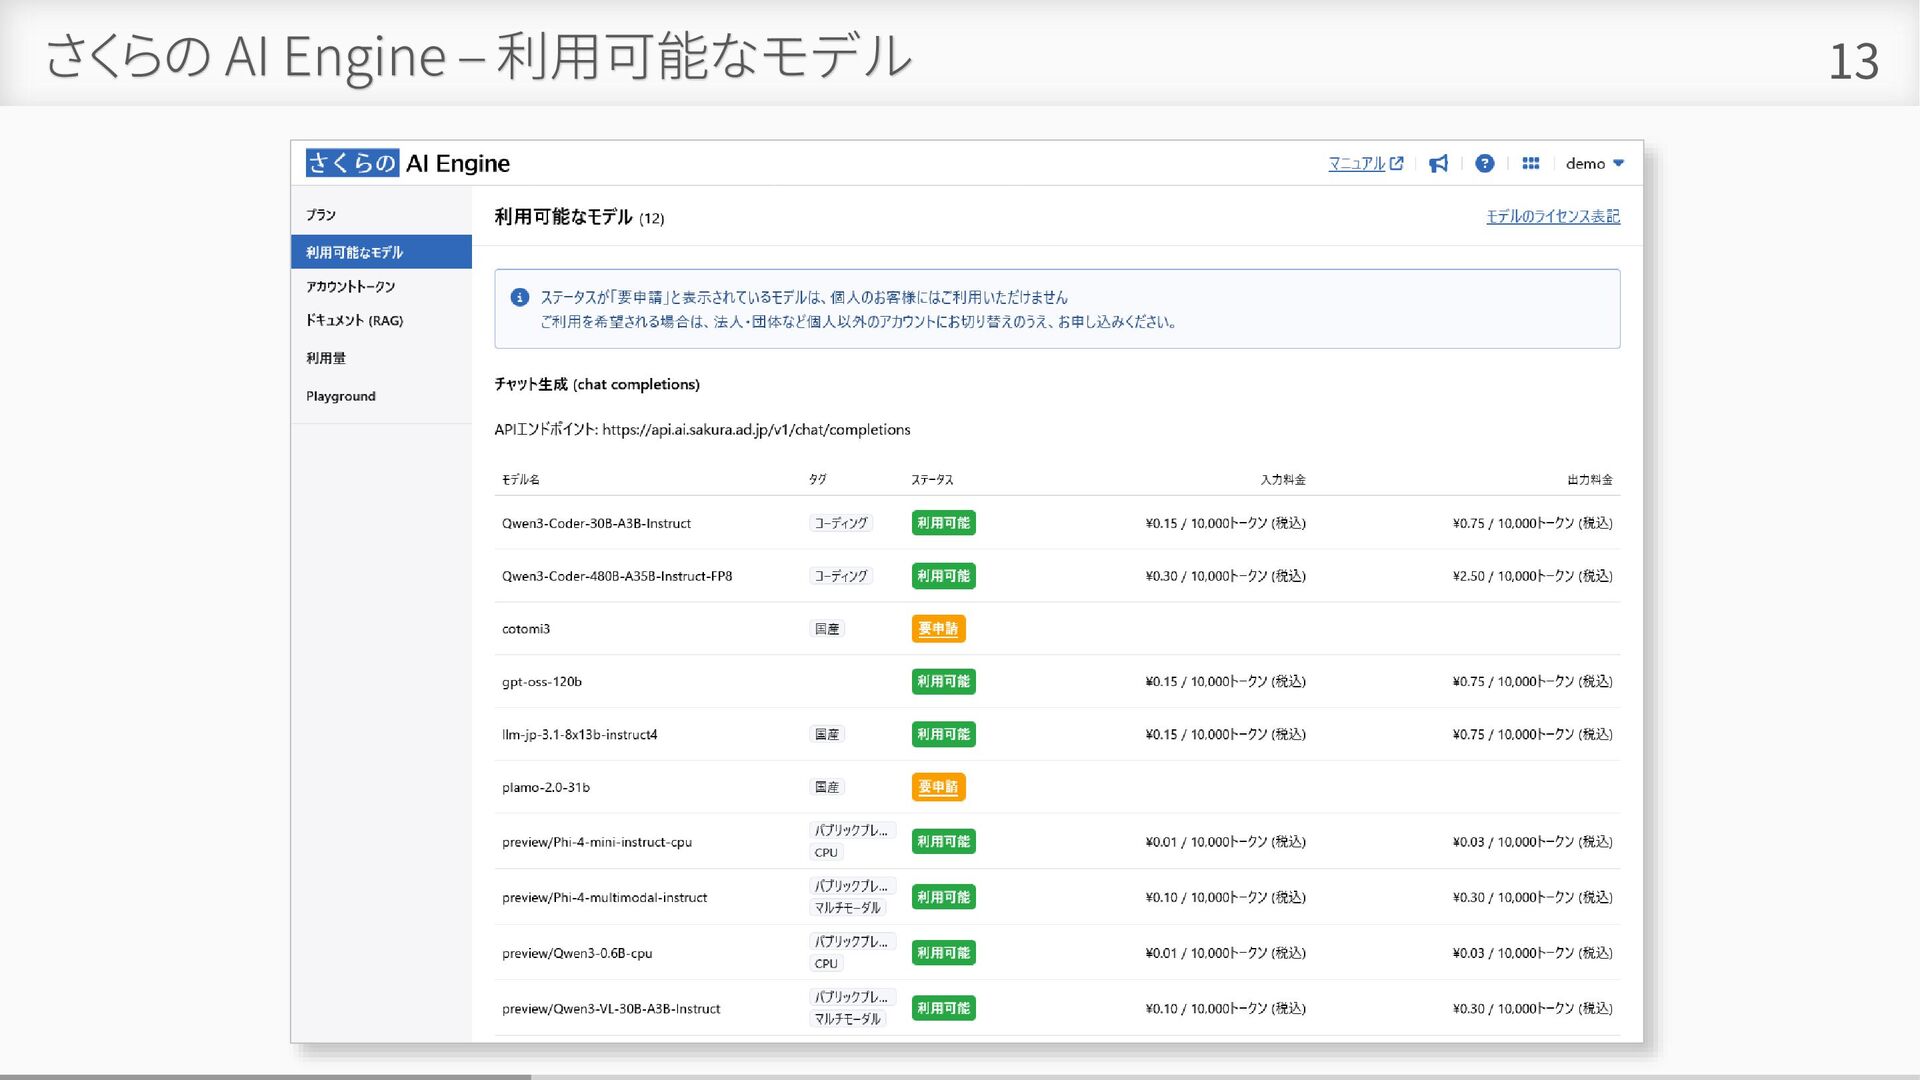
Task: Click the さくらの AI Engine logo
Action: pyautogui.click(x=408, y=163)
